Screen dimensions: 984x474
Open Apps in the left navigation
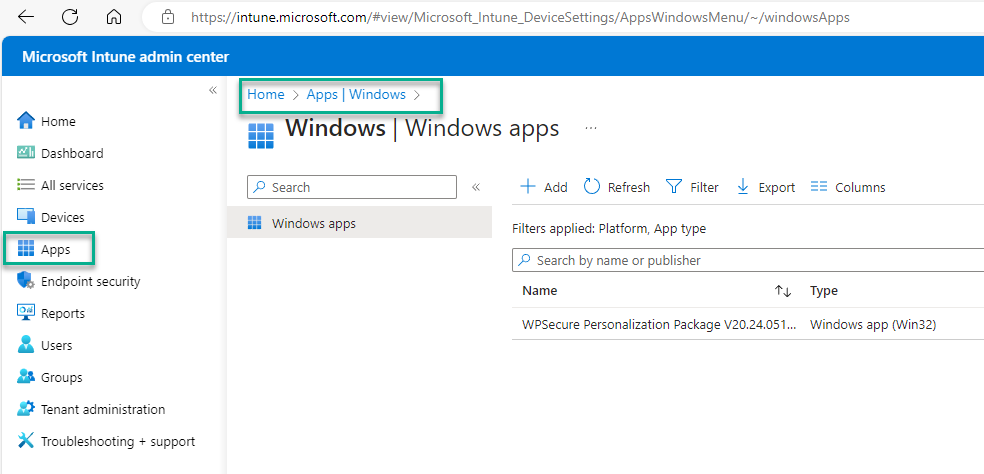click(56, 249)
